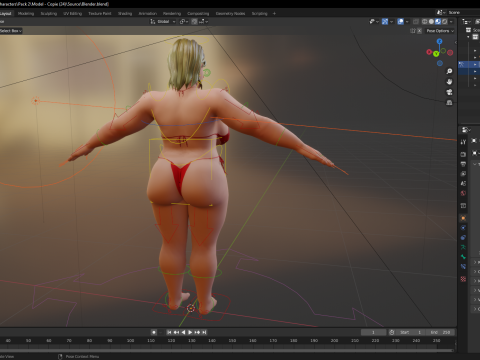Image resolution: width=480 pixels, height=360 pixels.
Task: Play the animation in reverse
Action: click(183, 332)
